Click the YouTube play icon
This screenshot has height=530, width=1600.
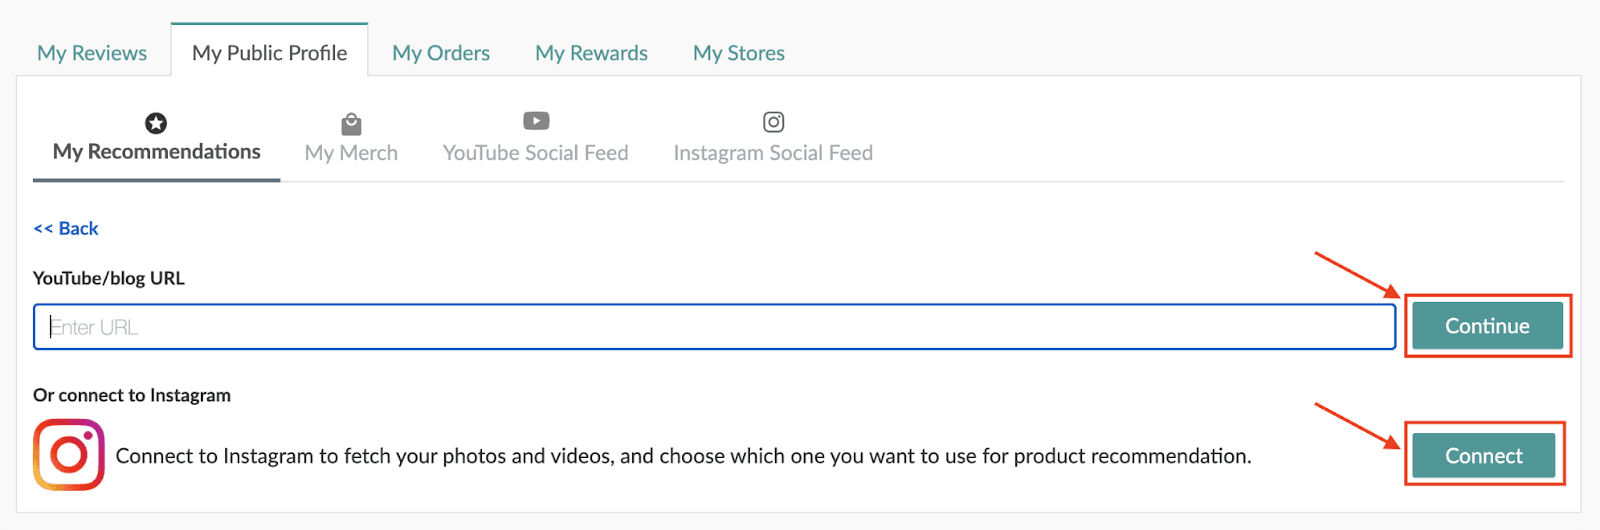[536, 121]
